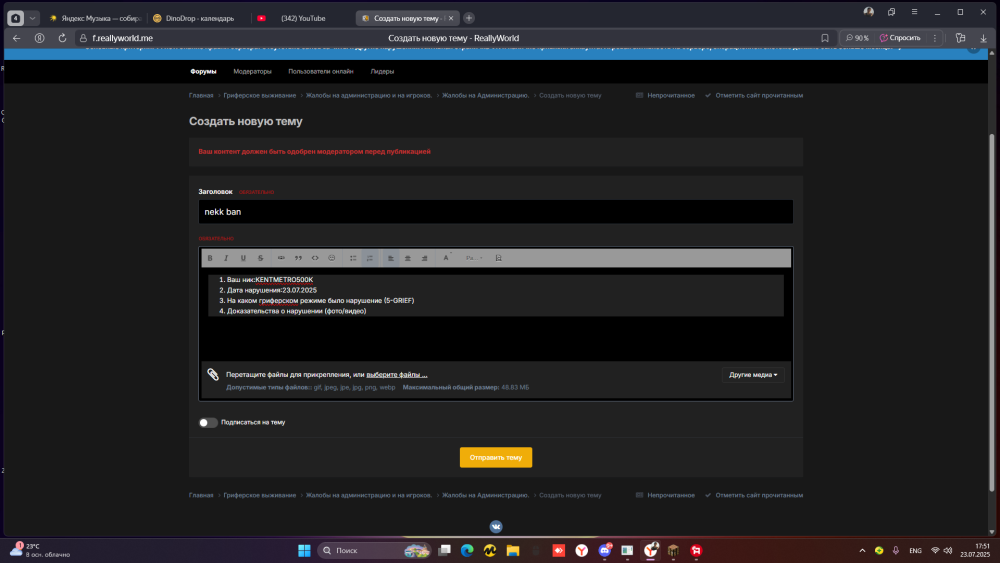Click the ENG language indicator
The height and width of the screenshot is (563, 1000).
[x=915, y=550]
